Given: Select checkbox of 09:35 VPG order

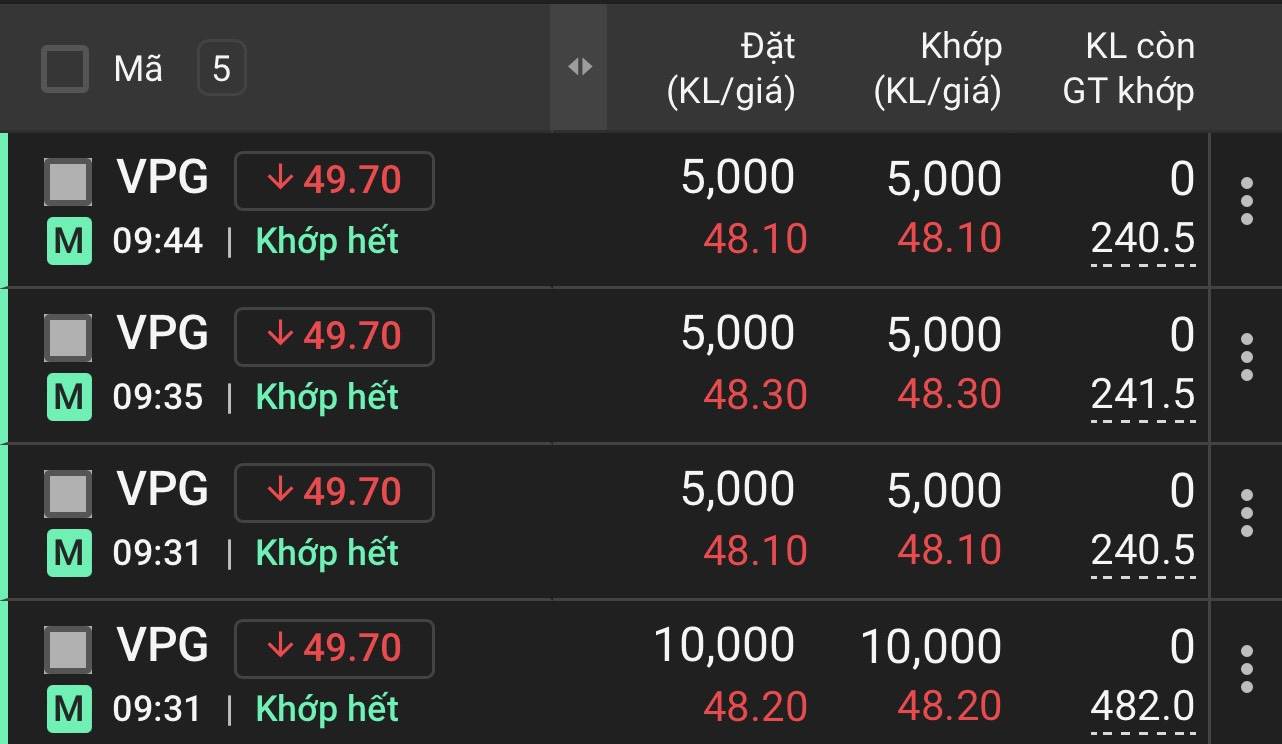Looking at the screenshot, I should 68,337.
